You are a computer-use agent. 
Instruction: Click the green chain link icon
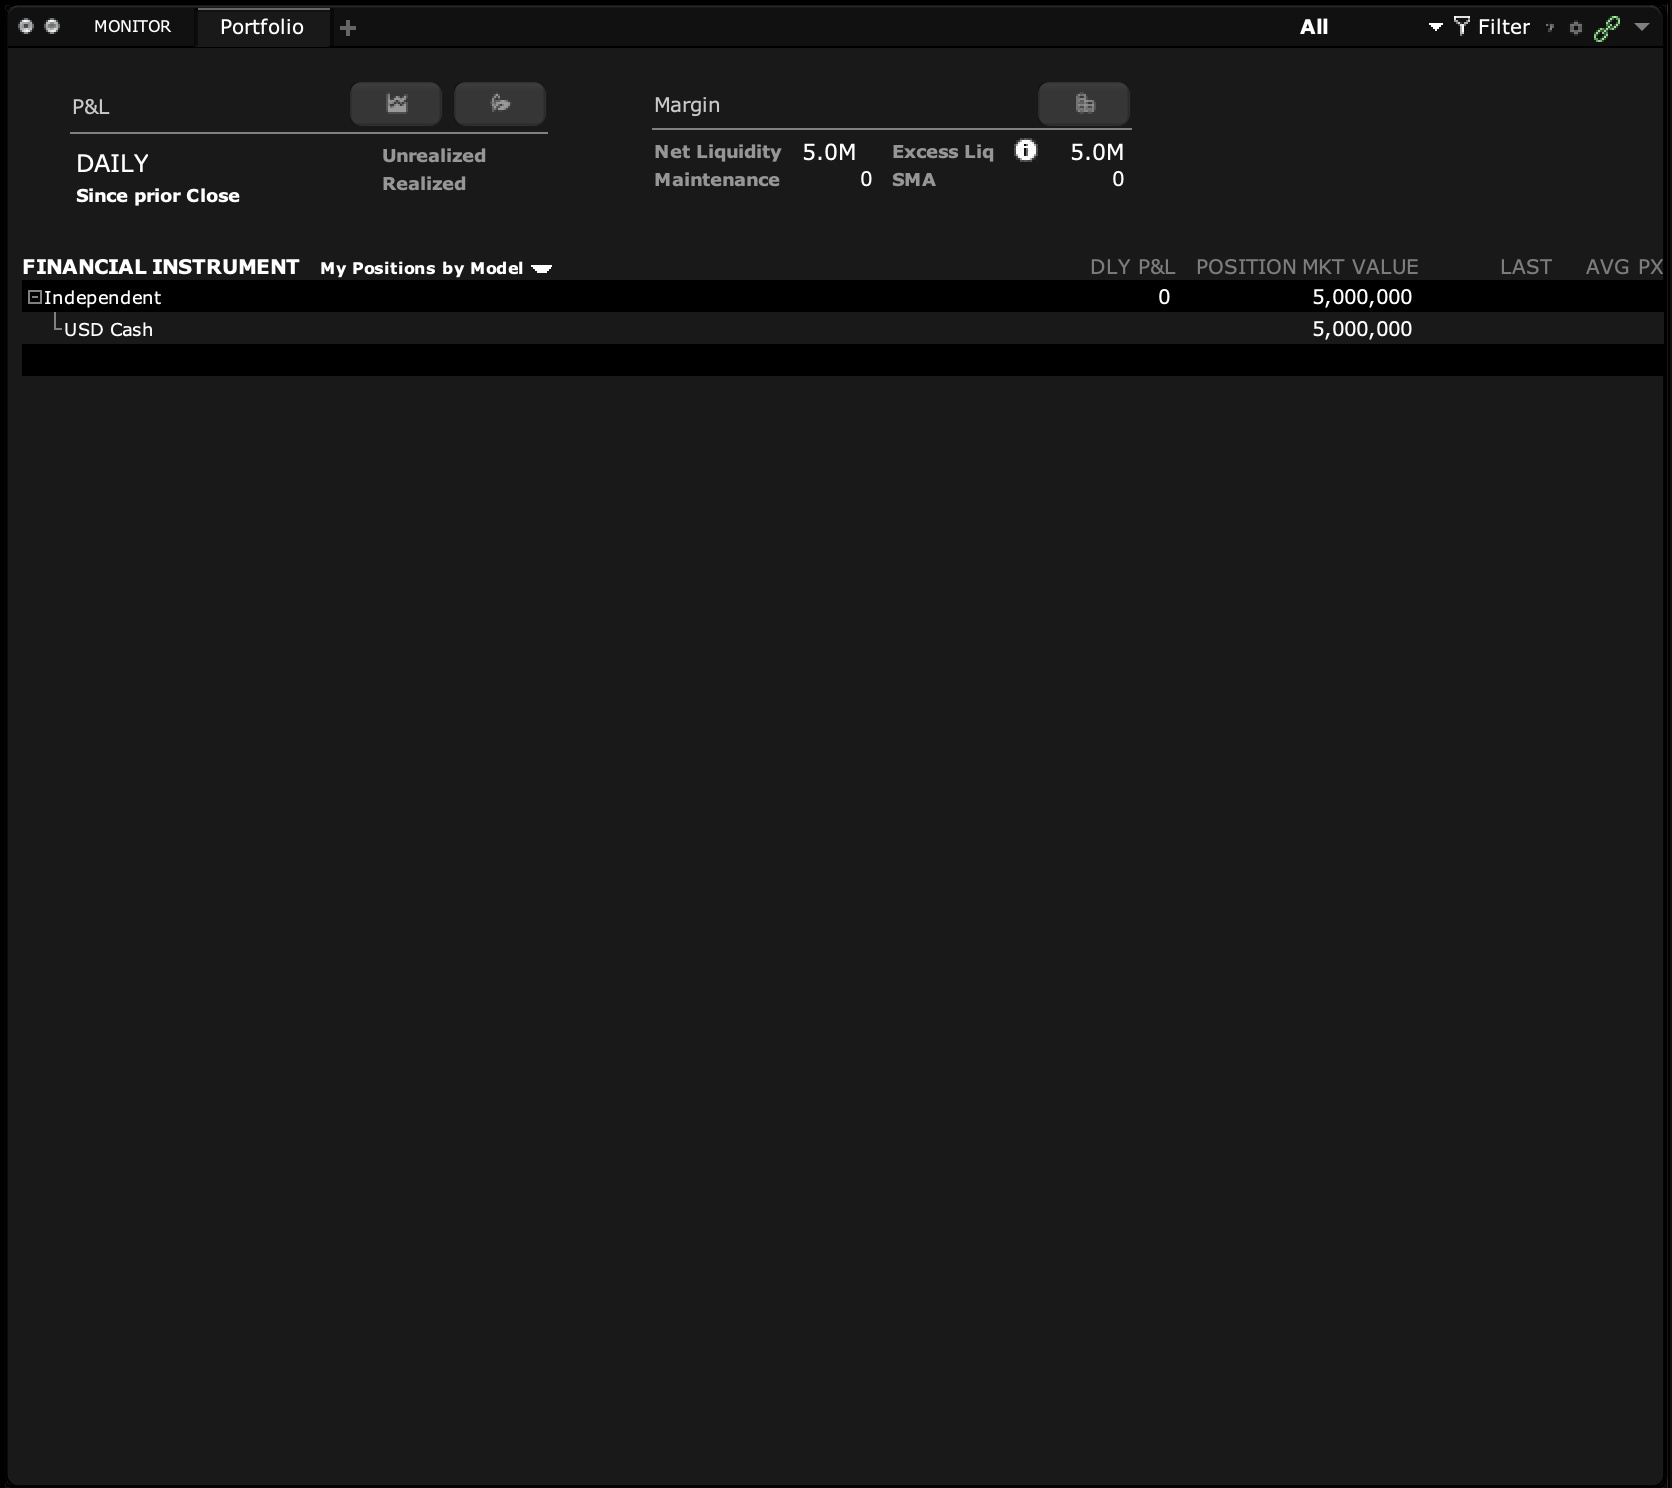pyautogui.click(x=1606, y=28)
